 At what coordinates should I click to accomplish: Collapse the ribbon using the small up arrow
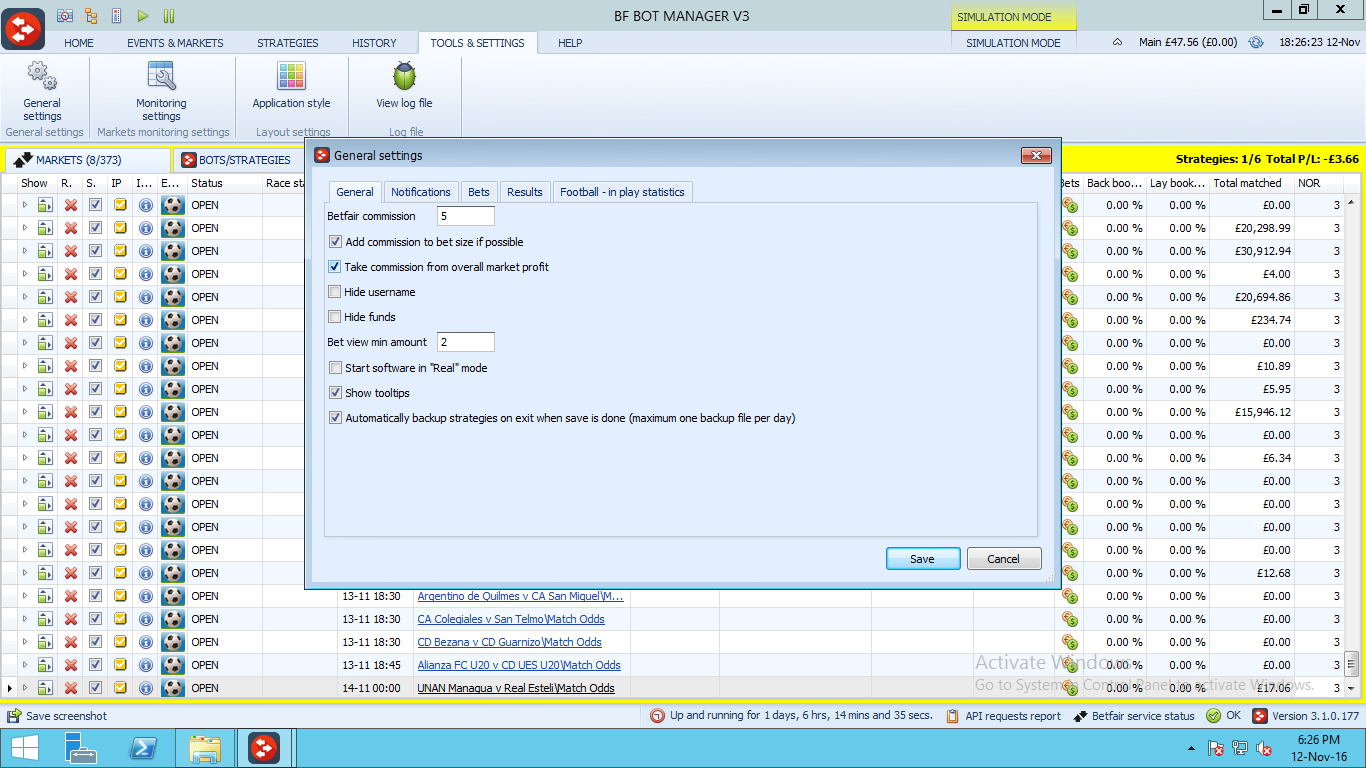[1117, 43]
